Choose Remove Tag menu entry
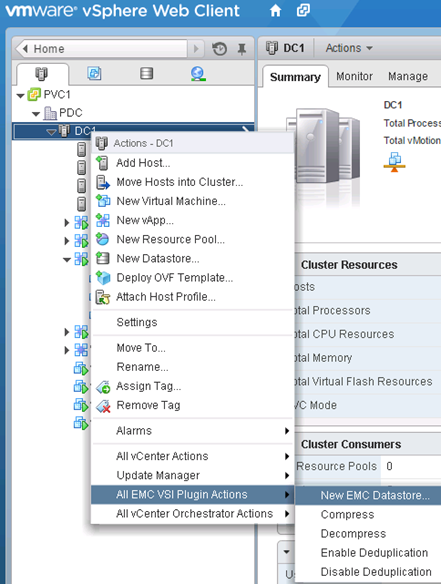 pos(192,405)
